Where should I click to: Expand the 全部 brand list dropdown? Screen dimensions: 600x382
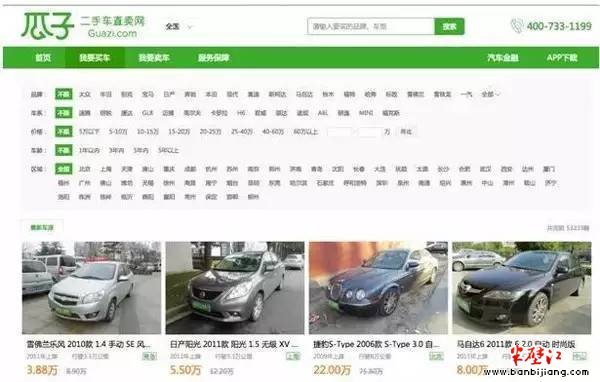coord(490,94)
